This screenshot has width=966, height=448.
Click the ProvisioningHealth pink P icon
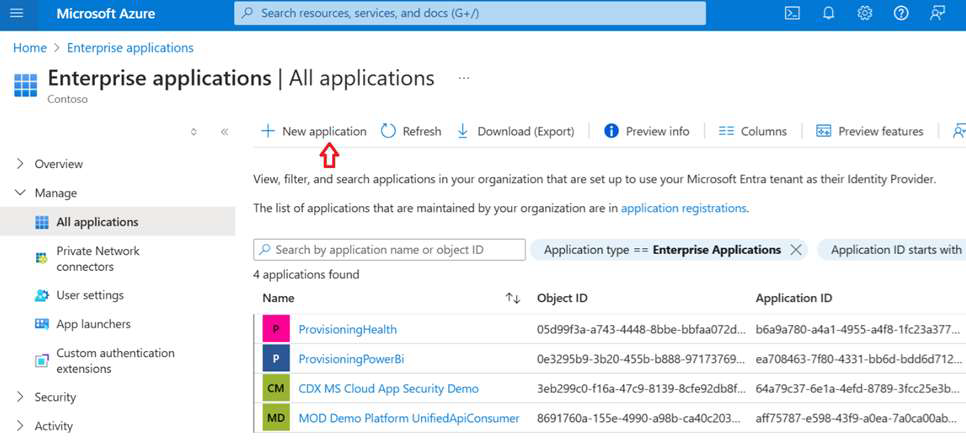coord(275,329)
